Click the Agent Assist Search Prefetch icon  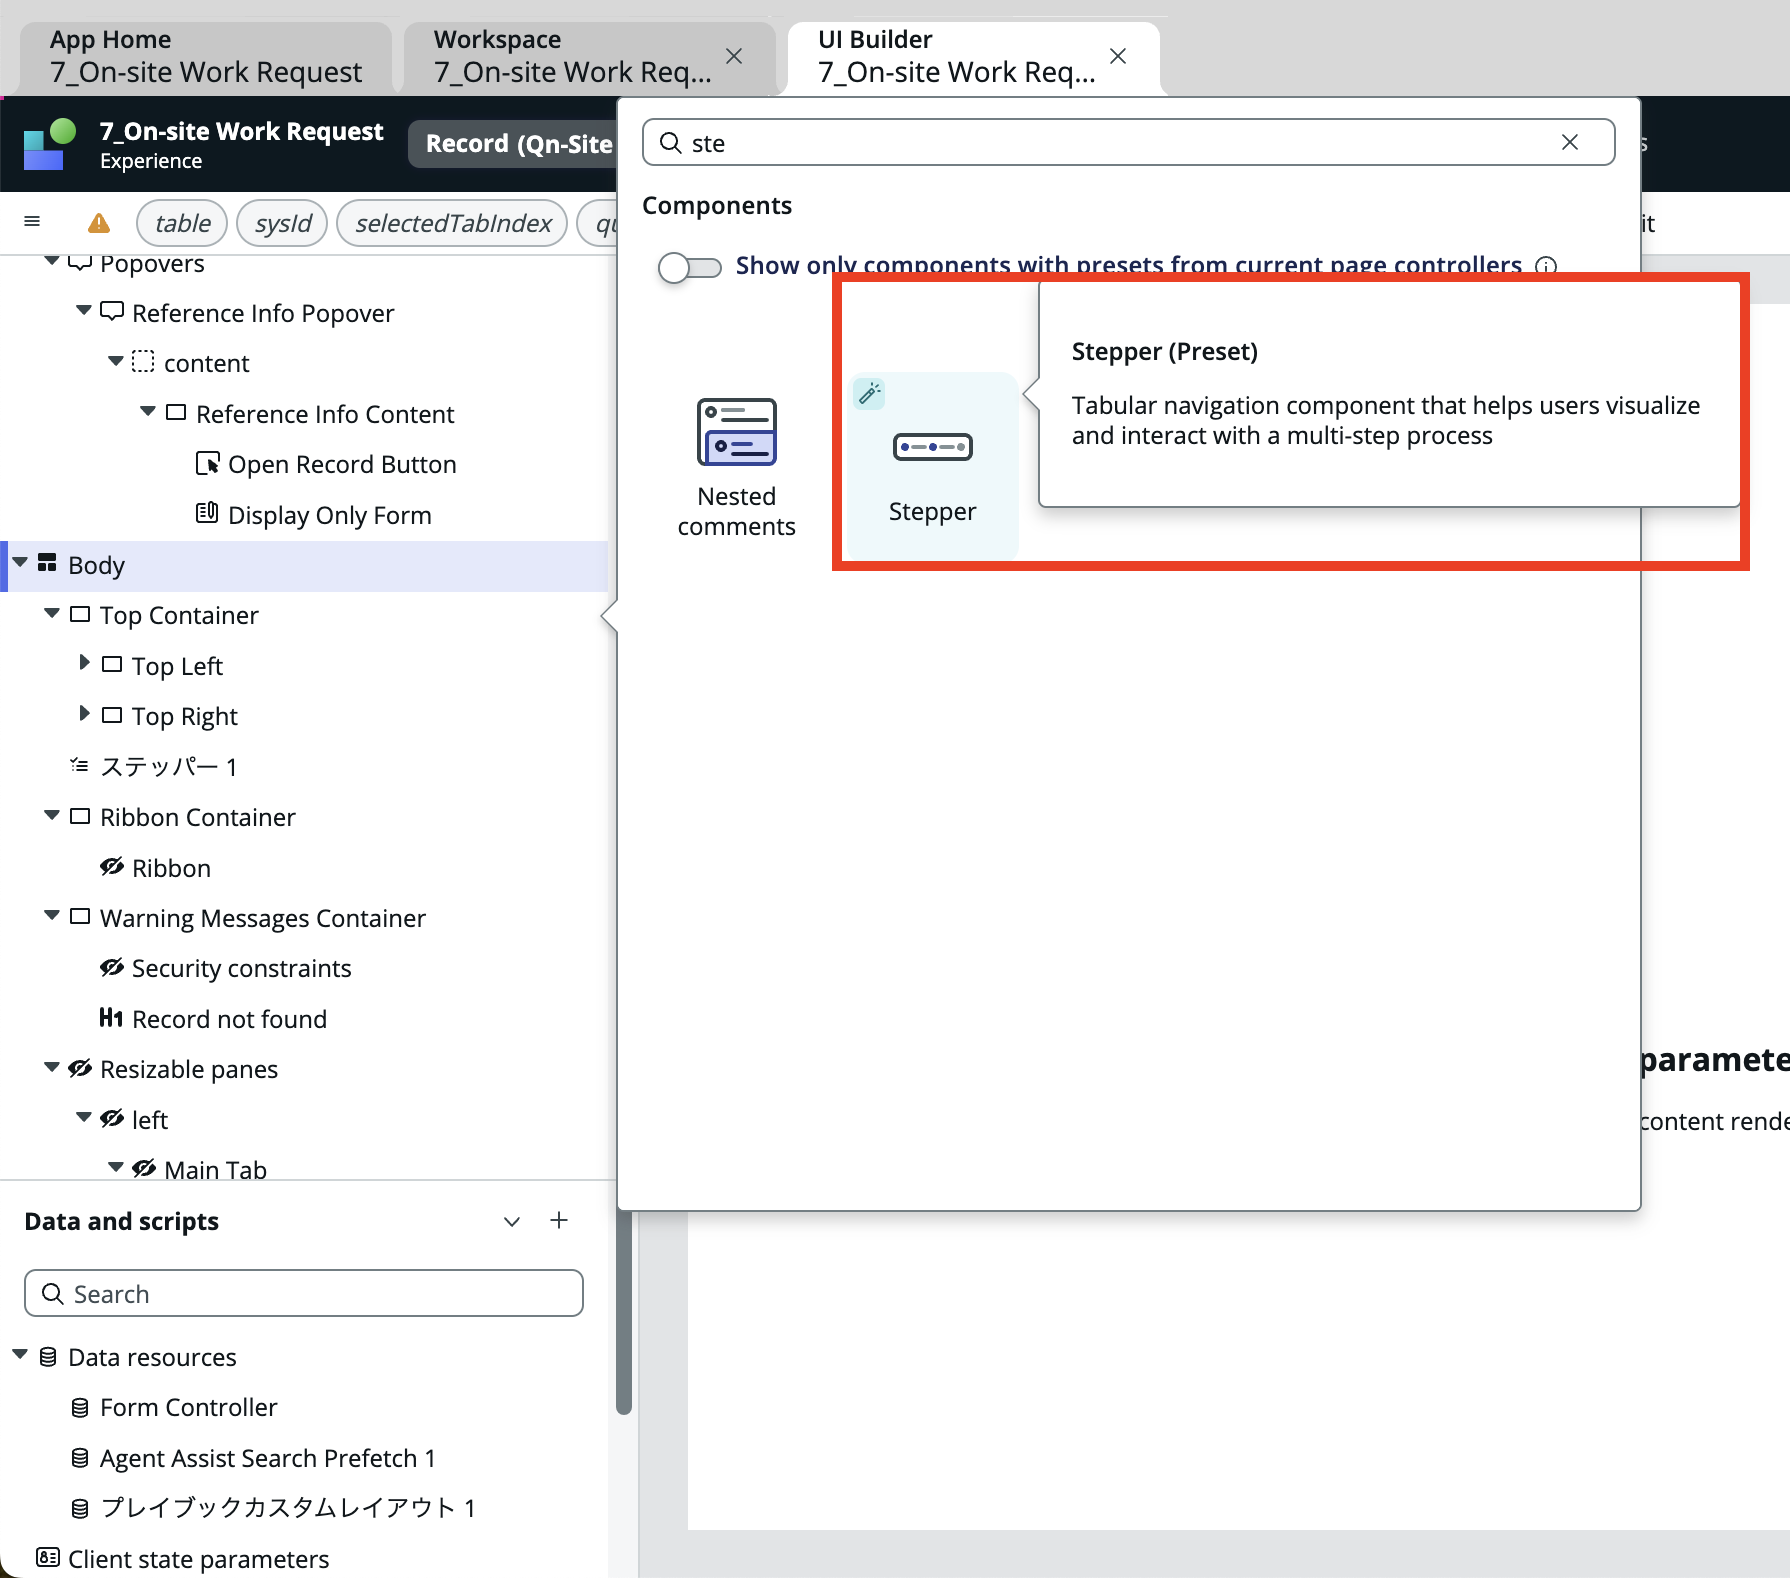pos(80,1458)
